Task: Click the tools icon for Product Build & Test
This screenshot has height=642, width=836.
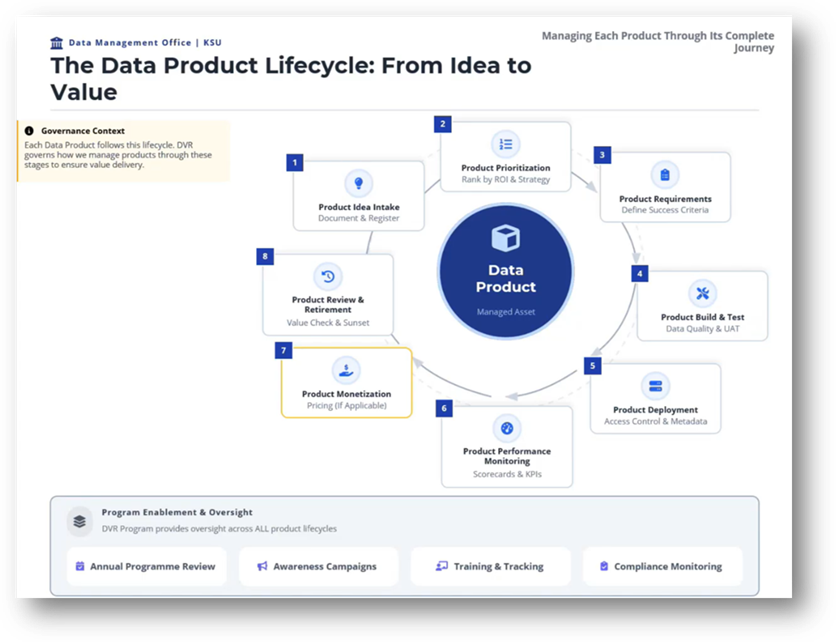Action: tap(703, 293)
